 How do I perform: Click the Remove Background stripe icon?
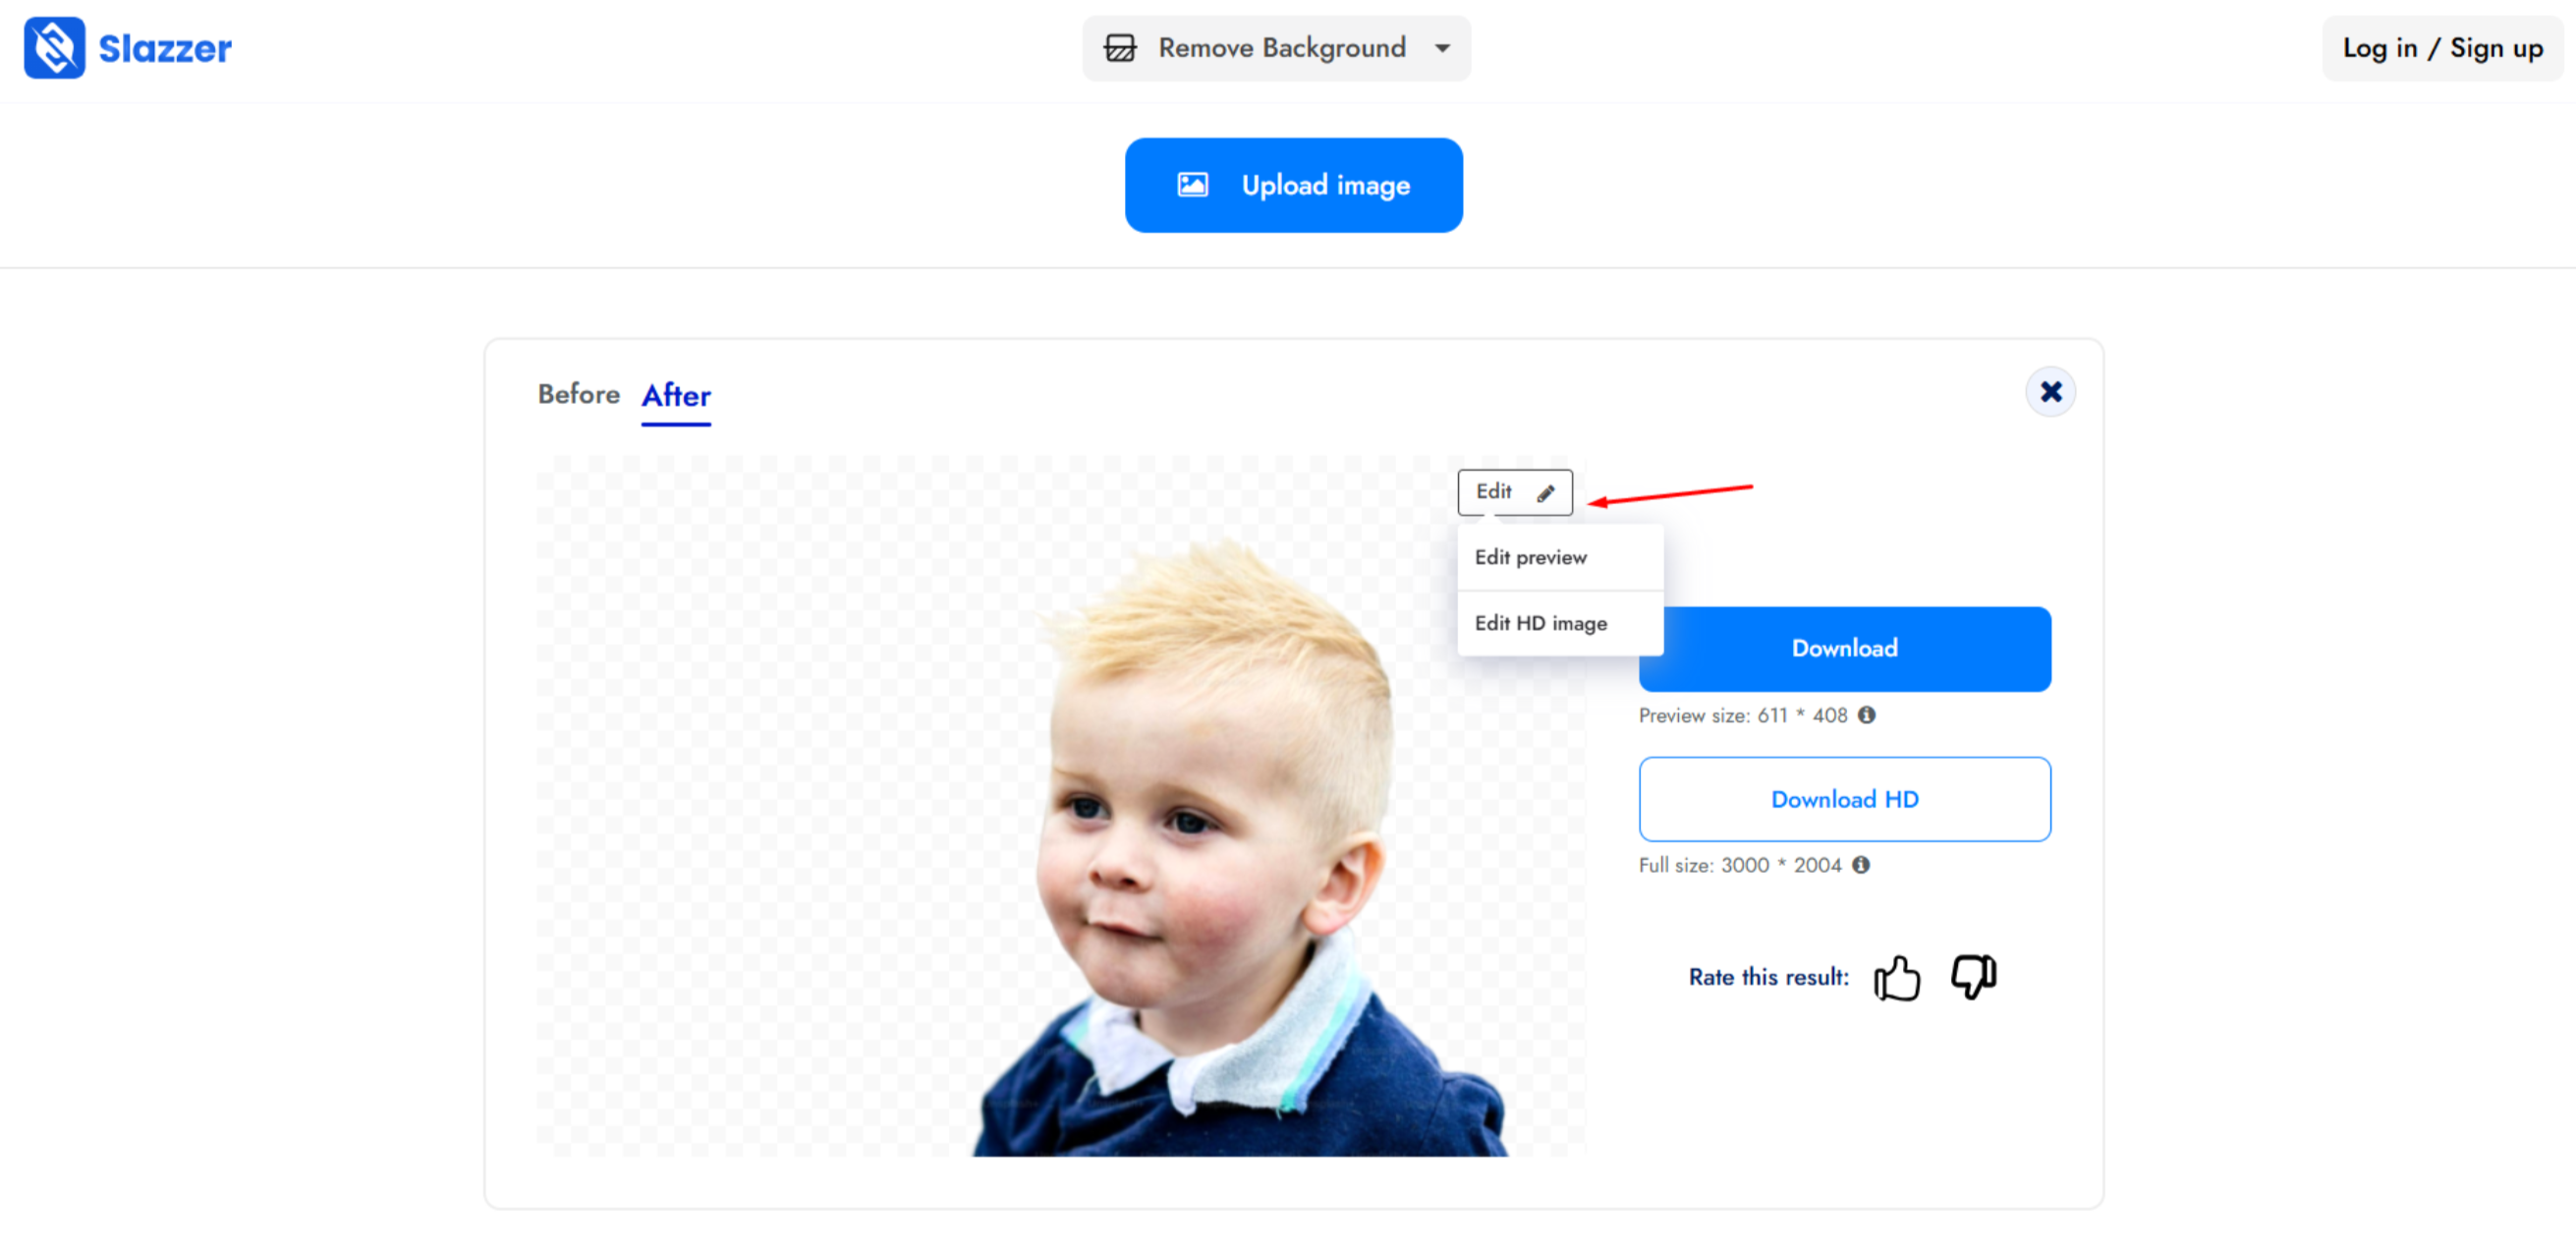[1120, 48]
